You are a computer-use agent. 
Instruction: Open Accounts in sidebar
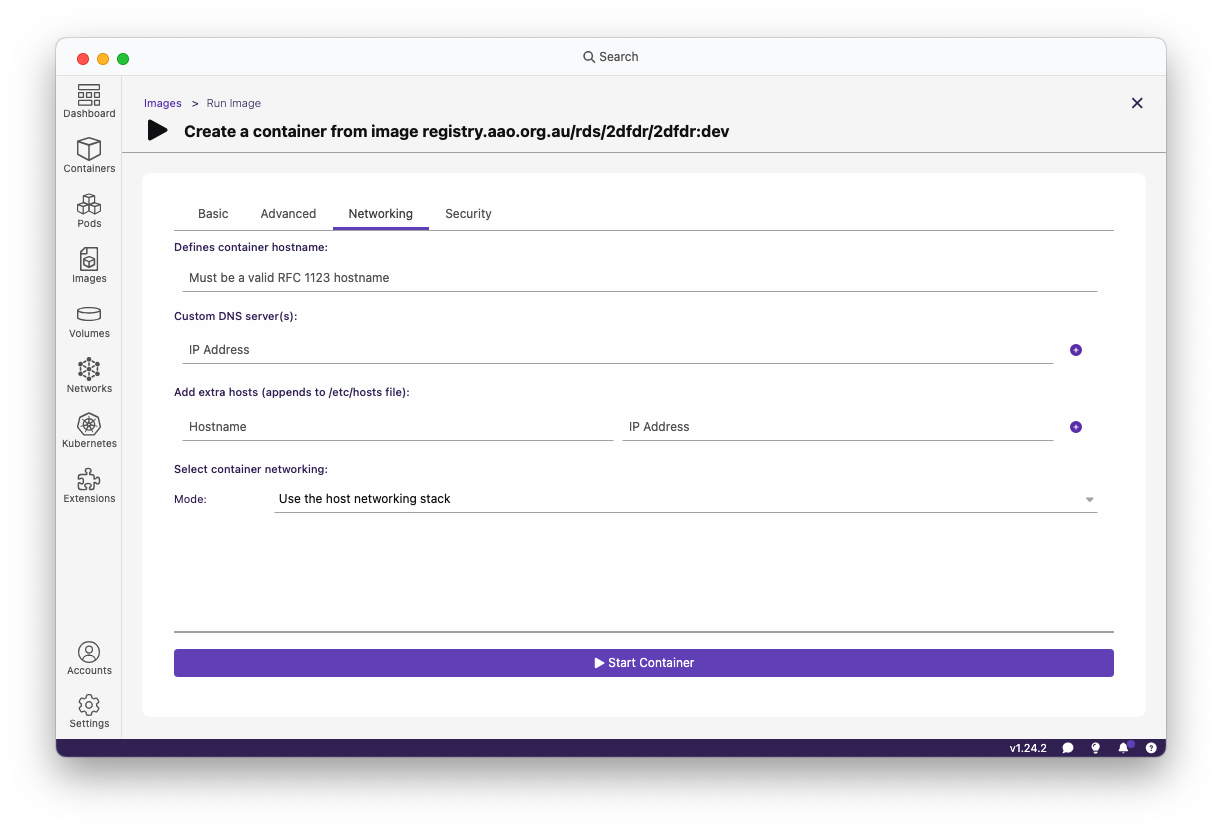tap(89, 658)
